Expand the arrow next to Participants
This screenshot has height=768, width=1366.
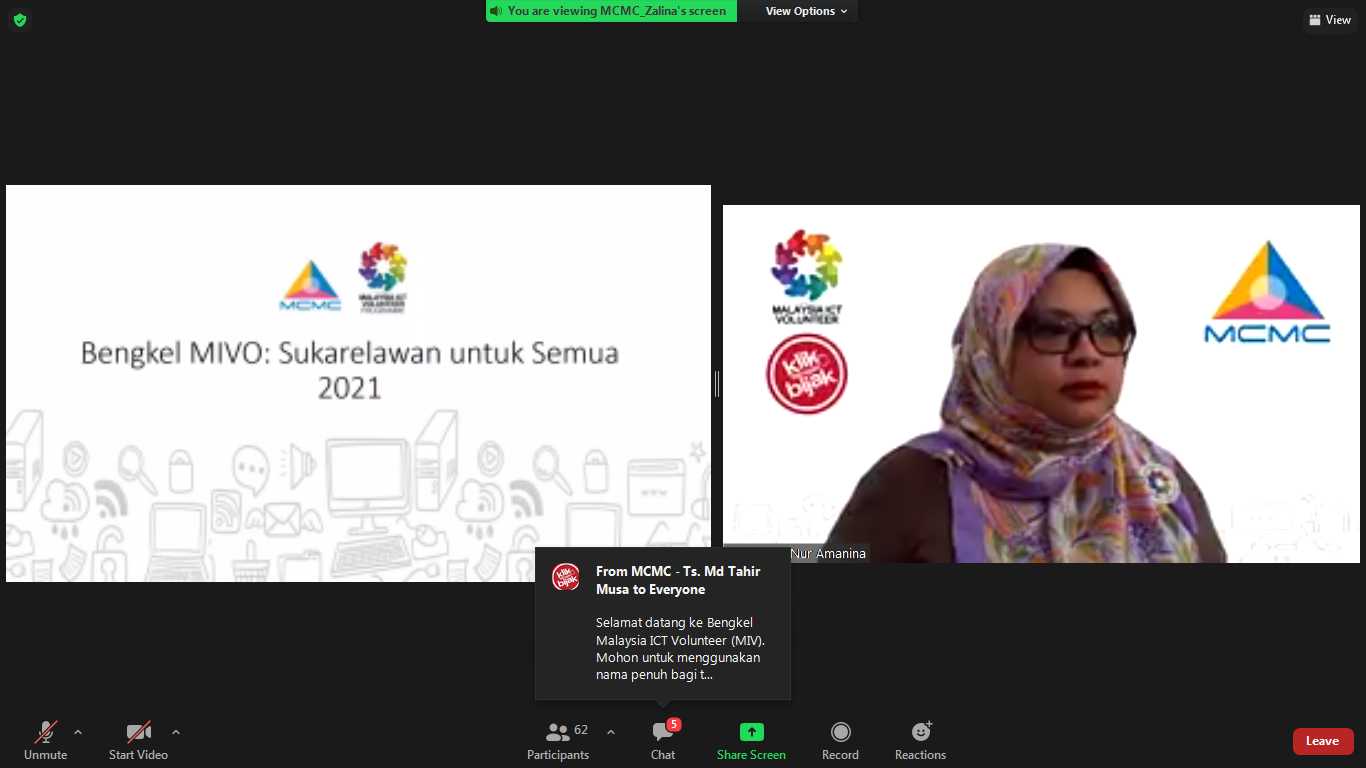point(611,732)
